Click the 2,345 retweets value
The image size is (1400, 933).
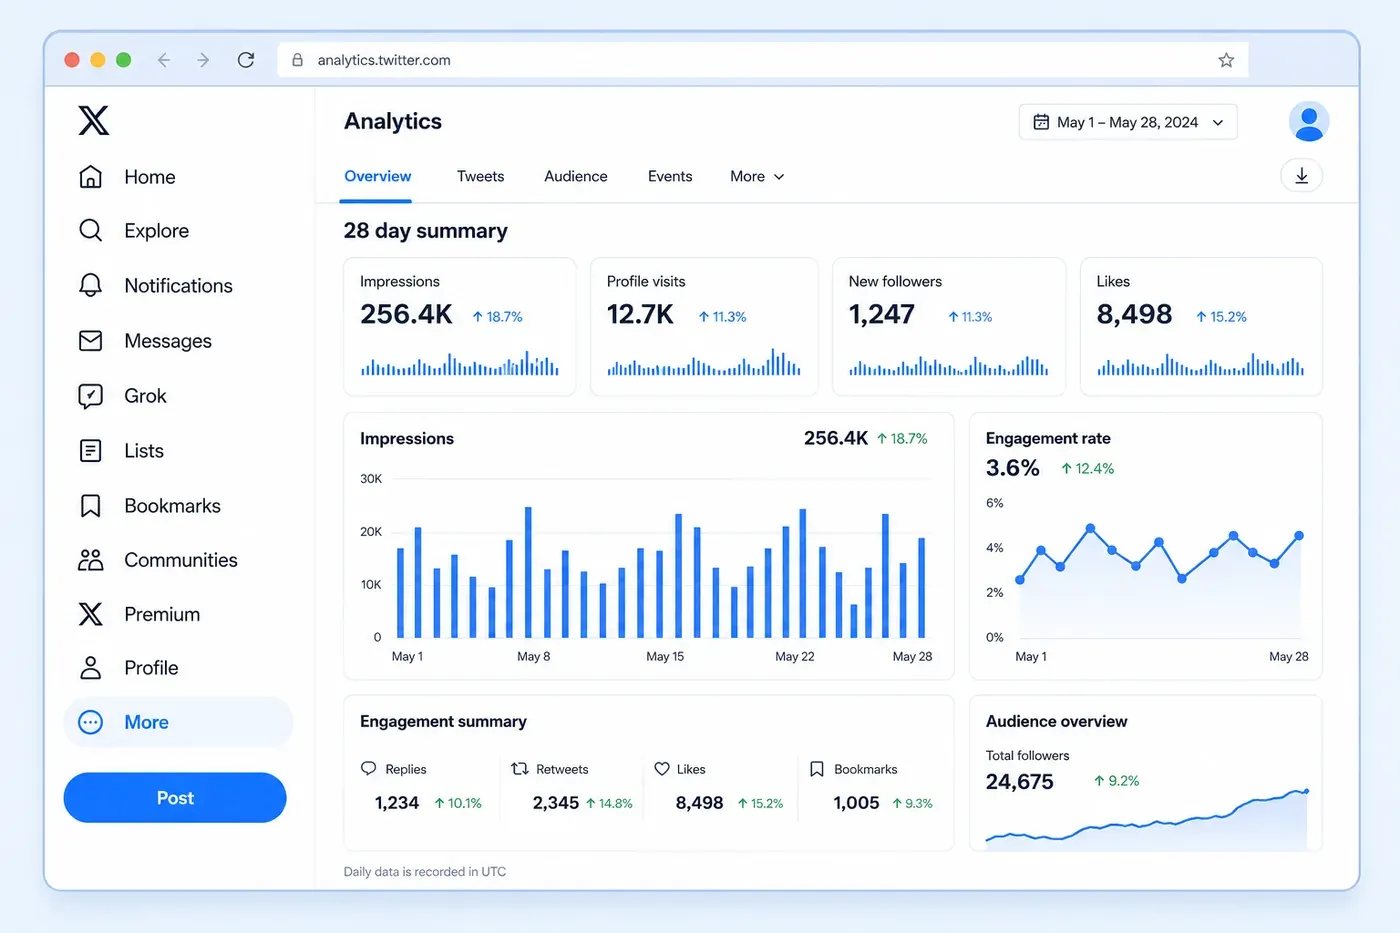(556, 803)
